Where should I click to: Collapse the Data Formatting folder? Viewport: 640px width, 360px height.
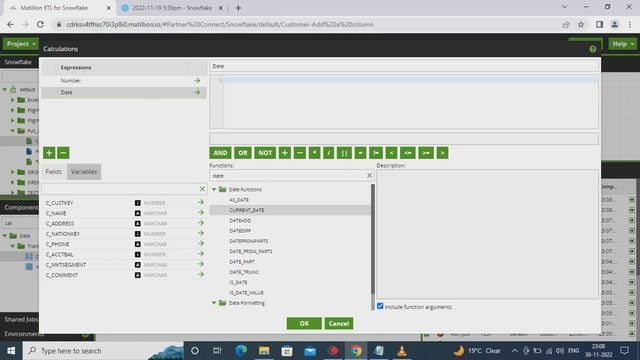pos(214,303)
